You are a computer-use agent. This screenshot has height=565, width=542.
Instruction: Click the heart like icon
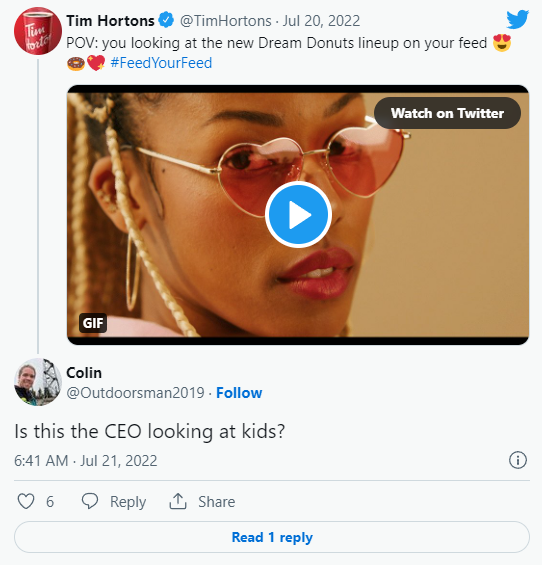point(26,501)
